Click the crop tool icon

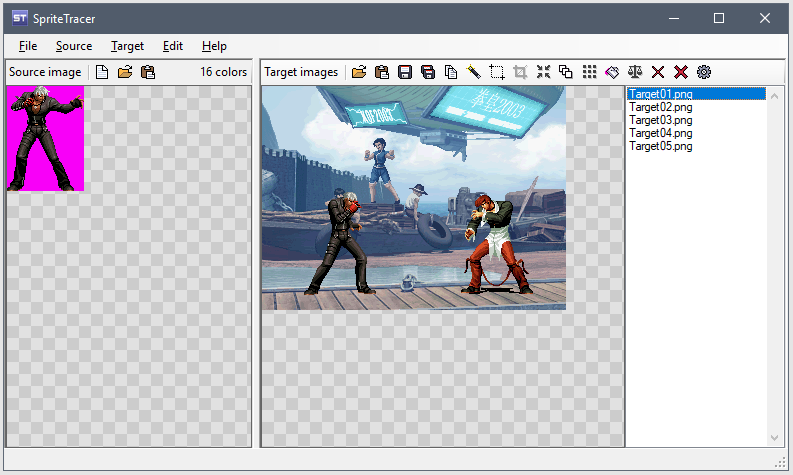point(520,72)
